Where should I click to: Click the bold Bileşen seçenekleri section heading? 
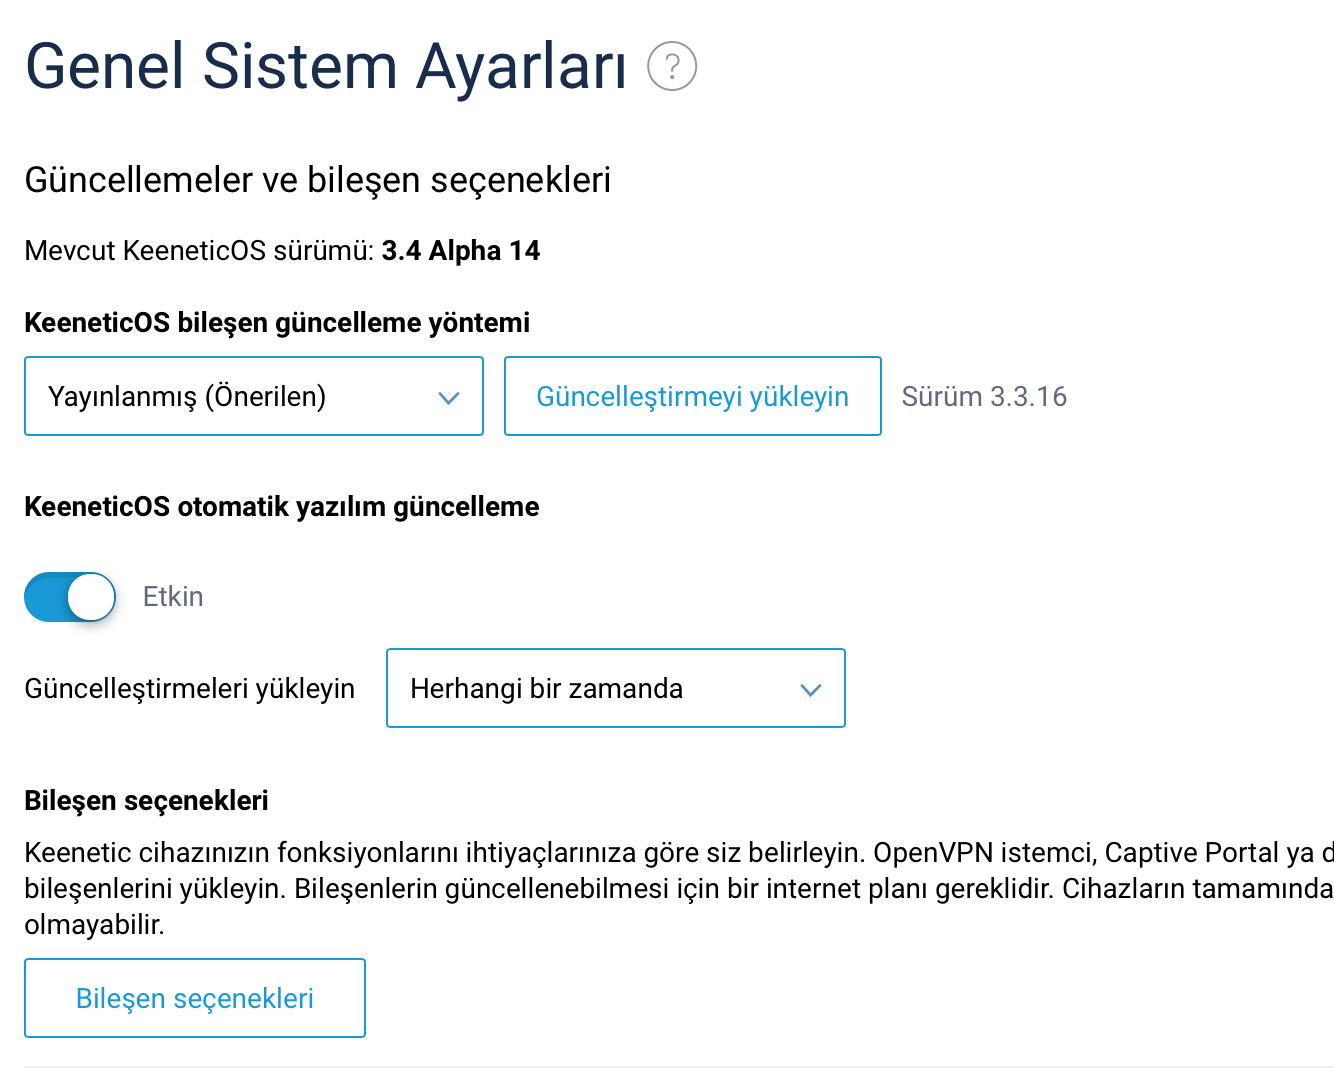(x=146, y=801)
